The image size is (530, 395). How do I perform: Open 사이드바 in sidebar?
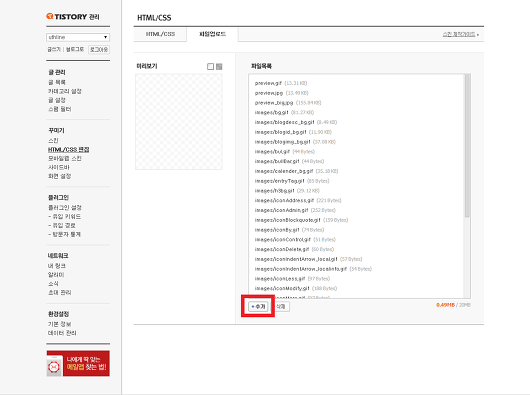click(59, 167)
